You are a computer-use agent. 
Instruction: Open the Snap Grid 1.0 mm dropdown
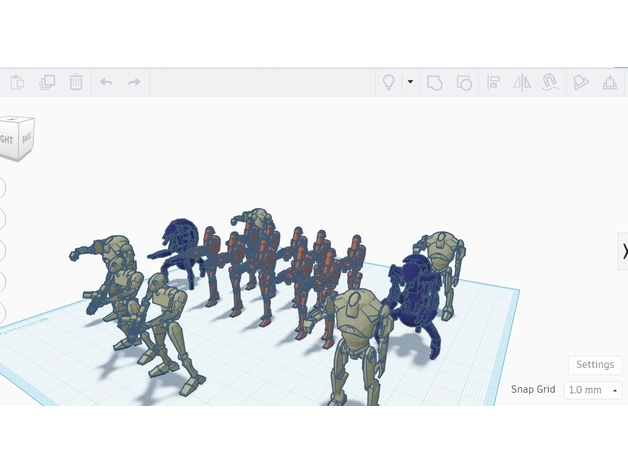coord(592,390)
